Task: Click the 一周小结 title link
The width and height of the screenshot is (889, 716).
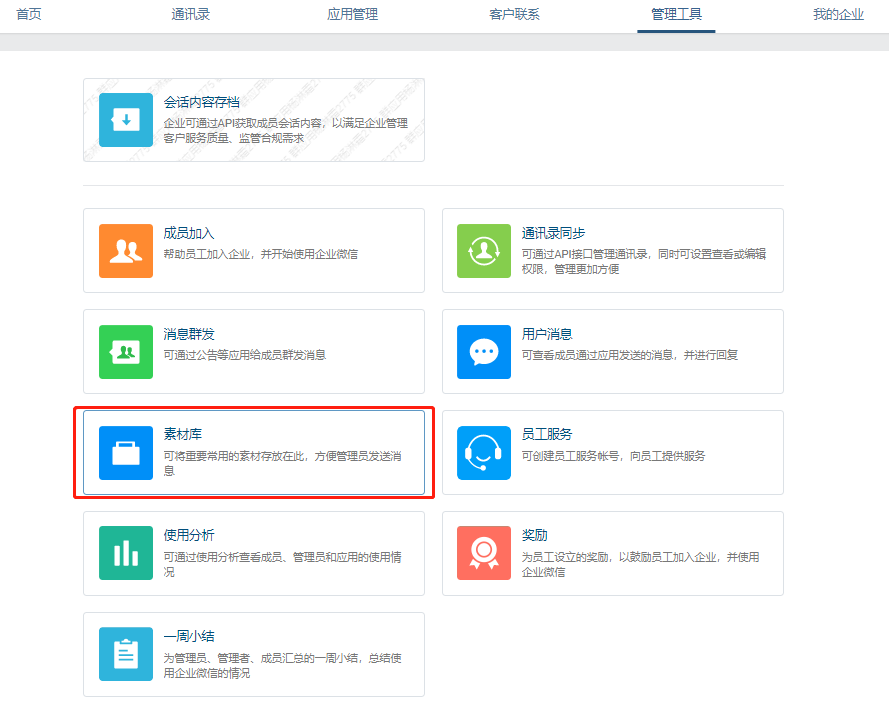Action: tap(189, 637)
